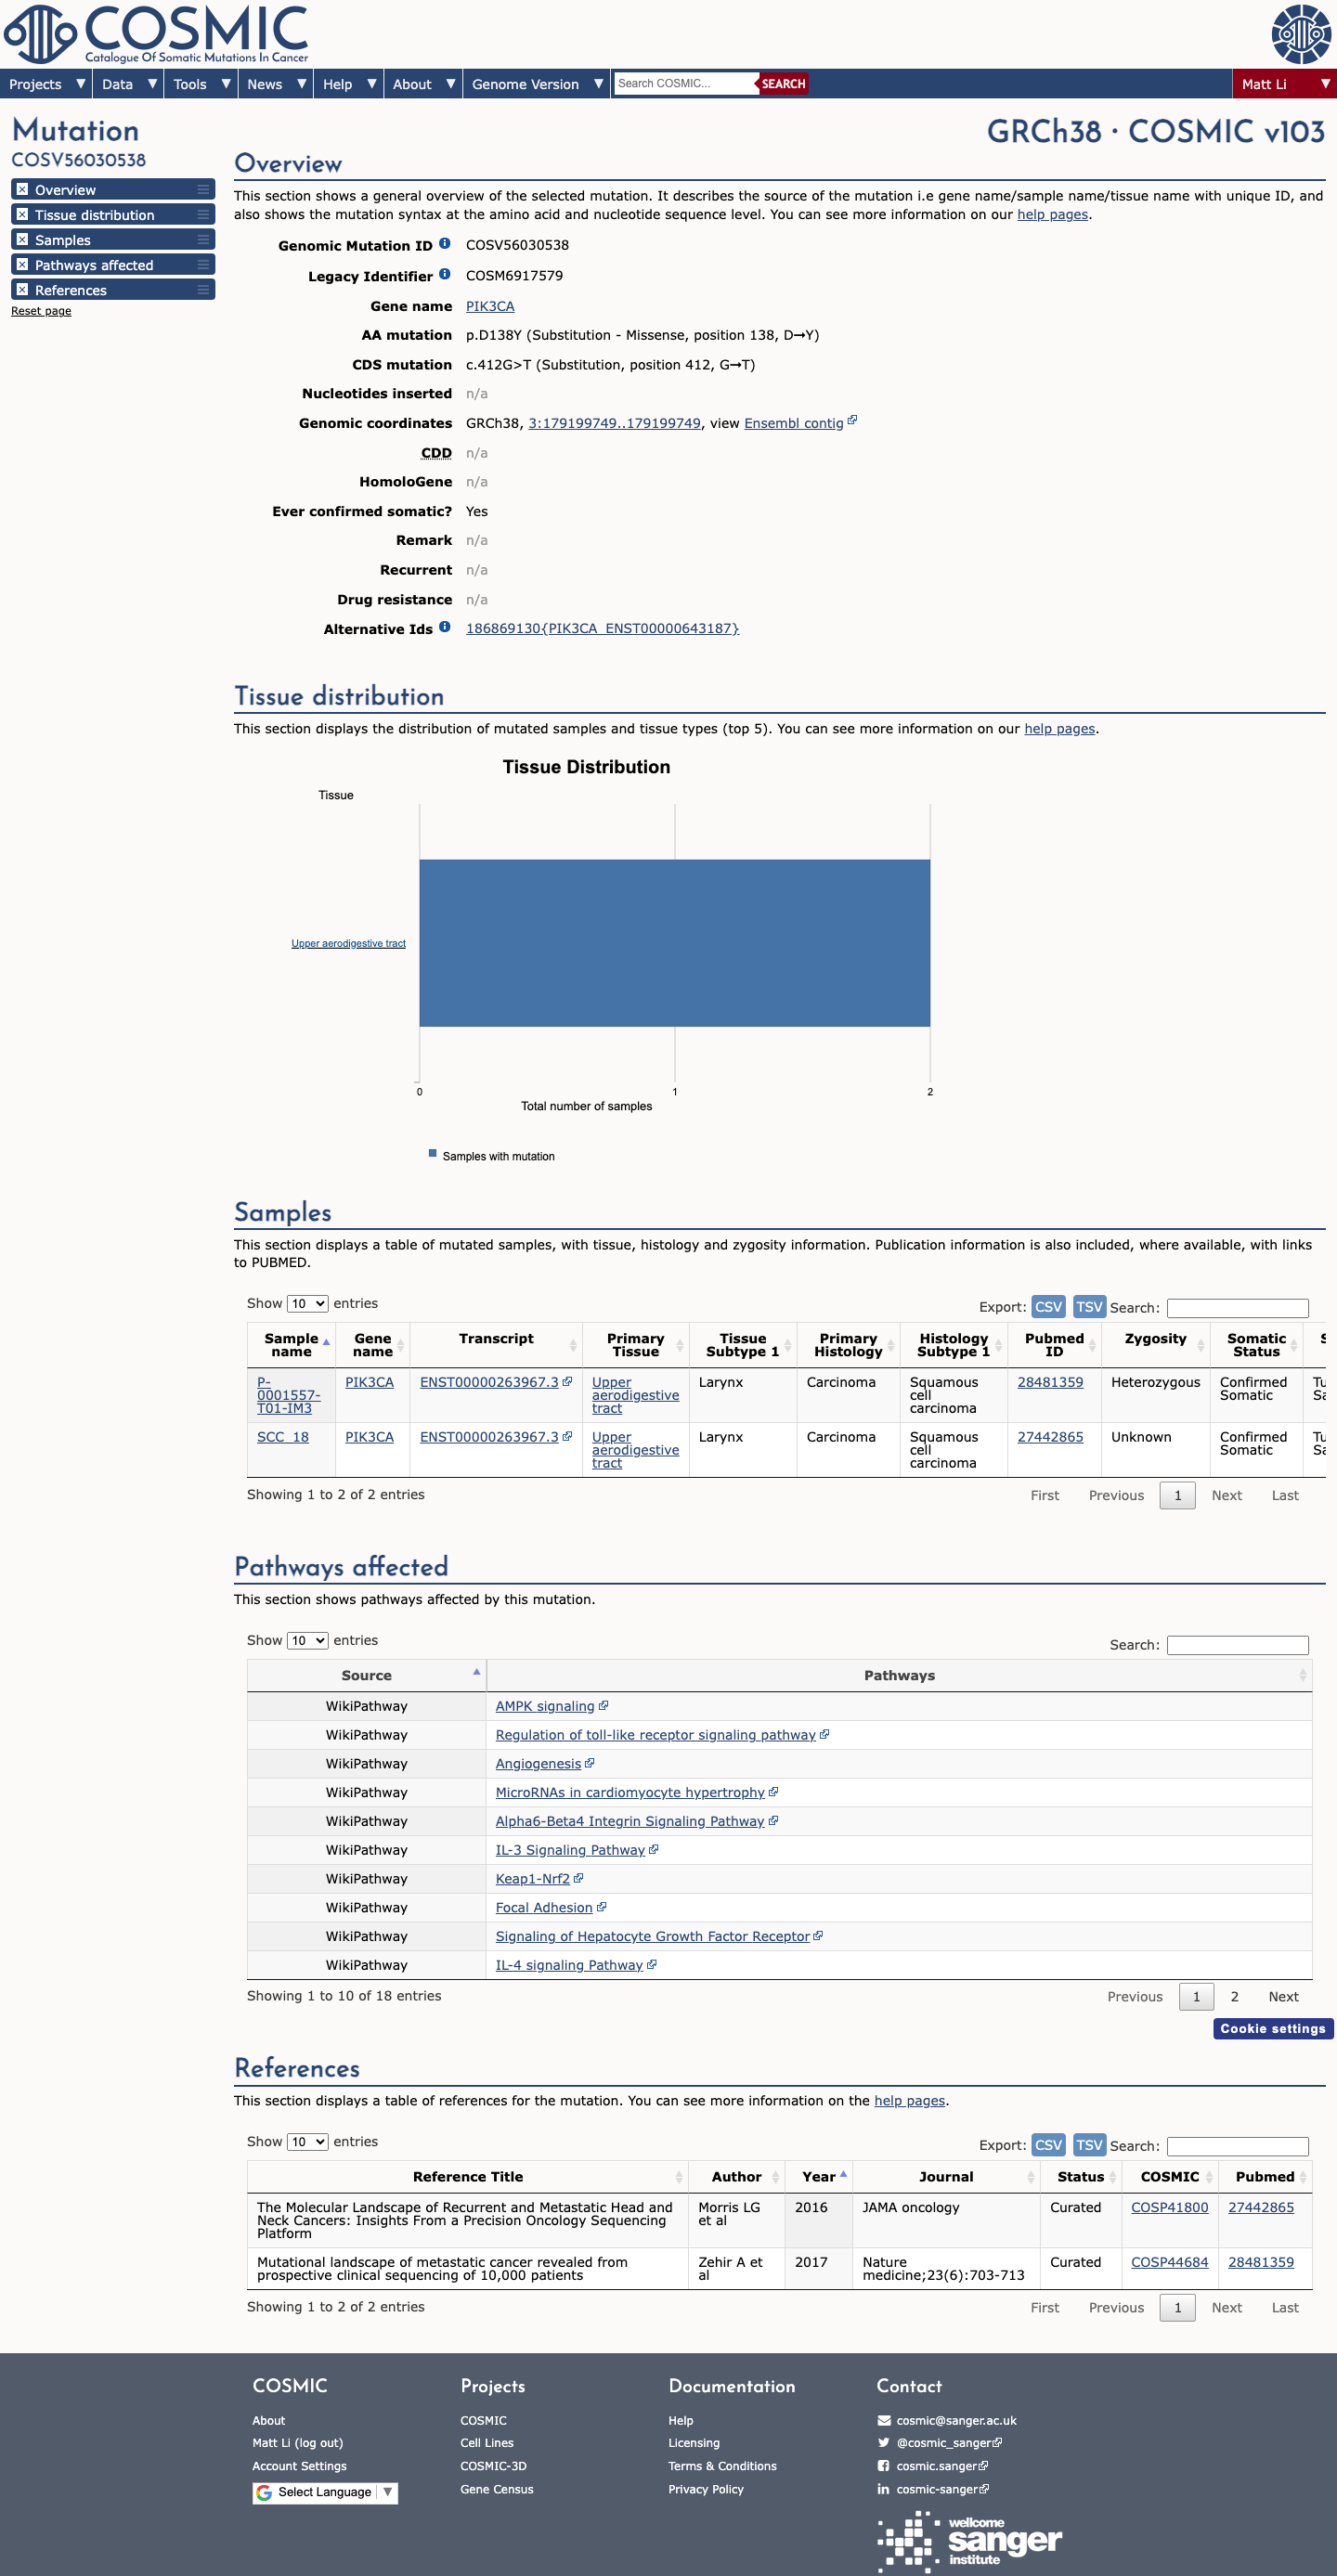Open the Cookie settings button
This screenshot has width=1337, height=2576.
pyautogui.click(x=1273, y=2029)
